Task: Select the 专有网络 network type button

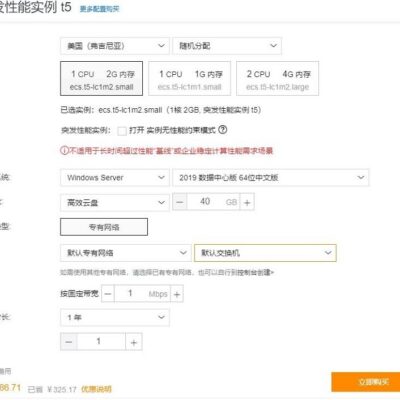Action: pyautogui.click(x=104, y=227)
